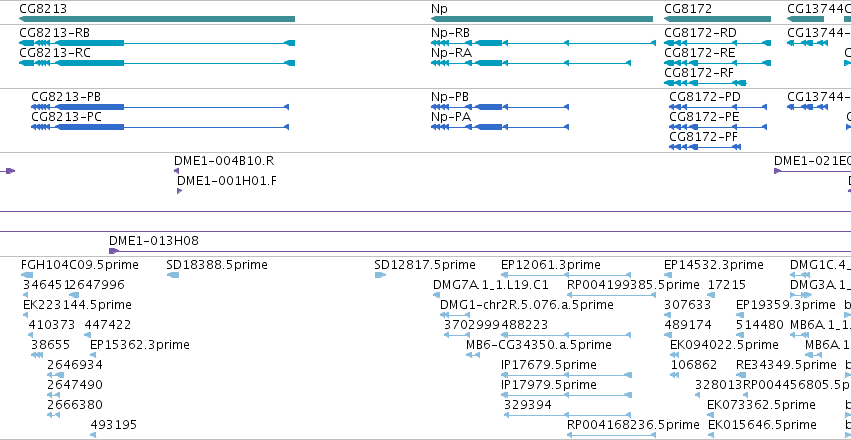
Task: Click the EK223144.5prime glyph
Action: coord(27,315)
